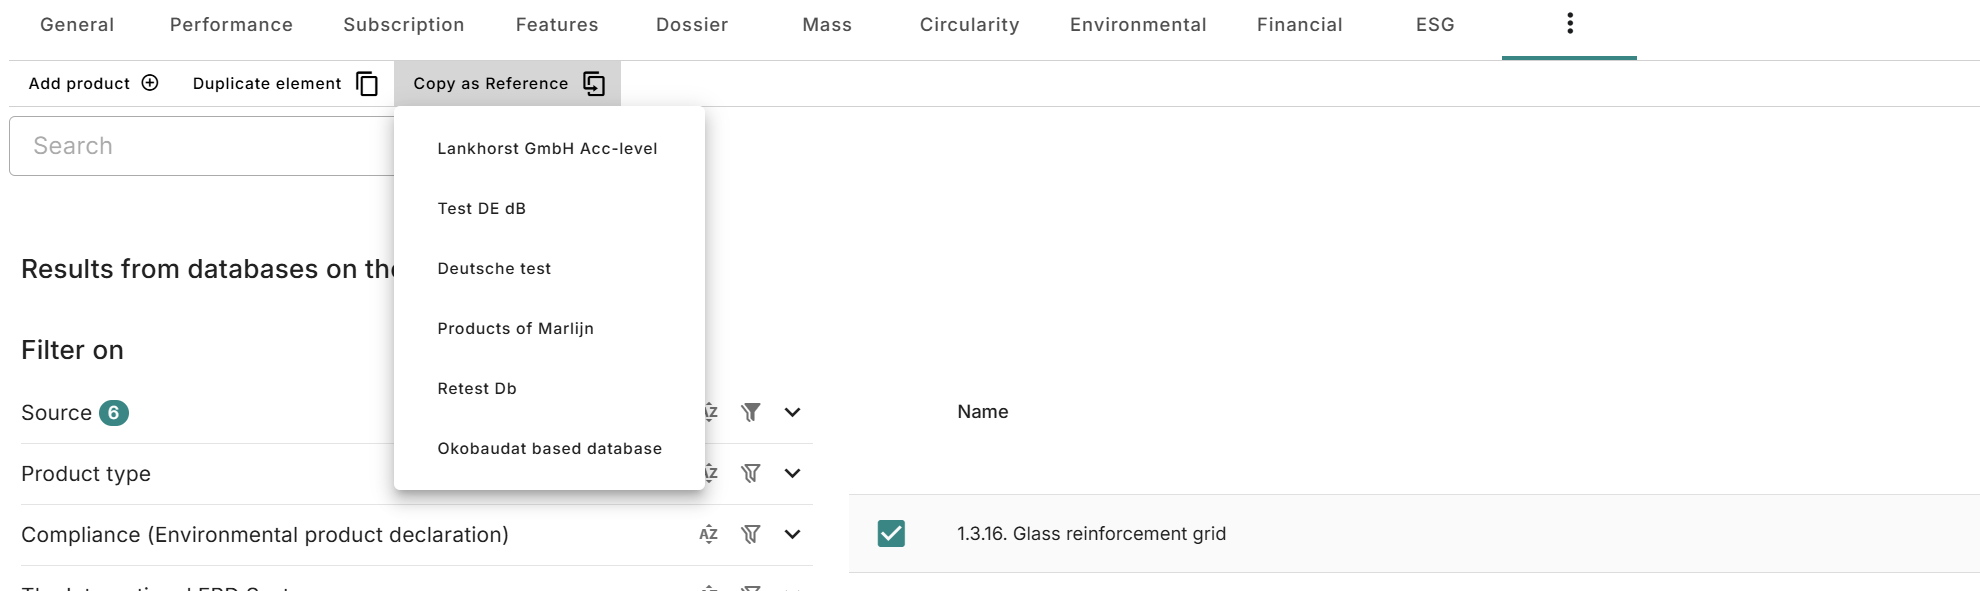This screenshot has height=591, width=1980.
Task: Open the three-dot more tabs menu
Action: [x=1570, y=23]
